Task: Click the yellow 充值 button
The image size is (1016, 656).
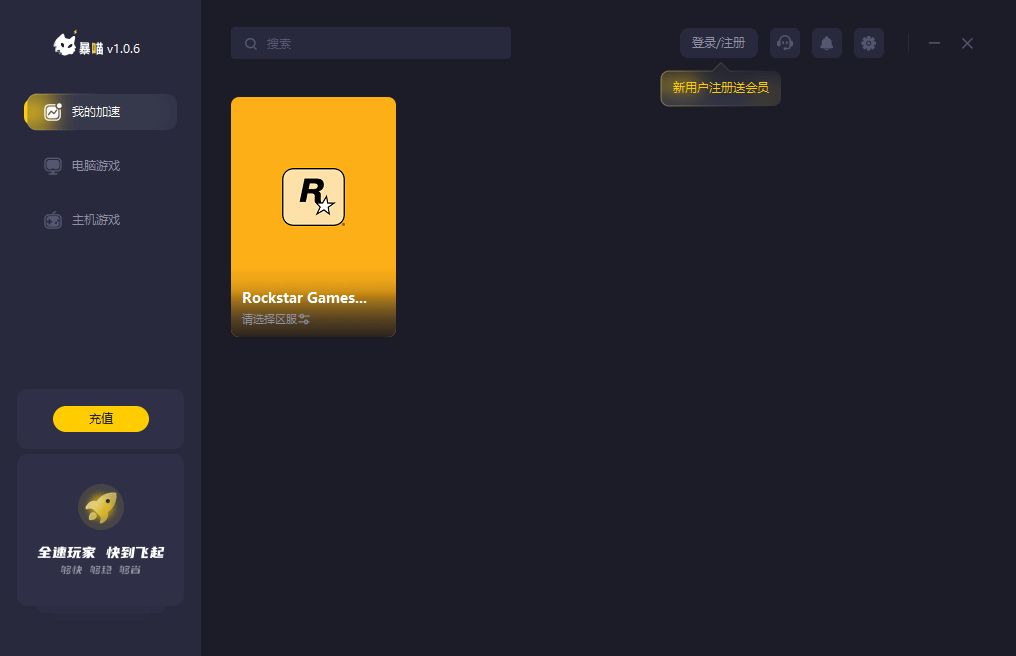Action: point(101,419)
